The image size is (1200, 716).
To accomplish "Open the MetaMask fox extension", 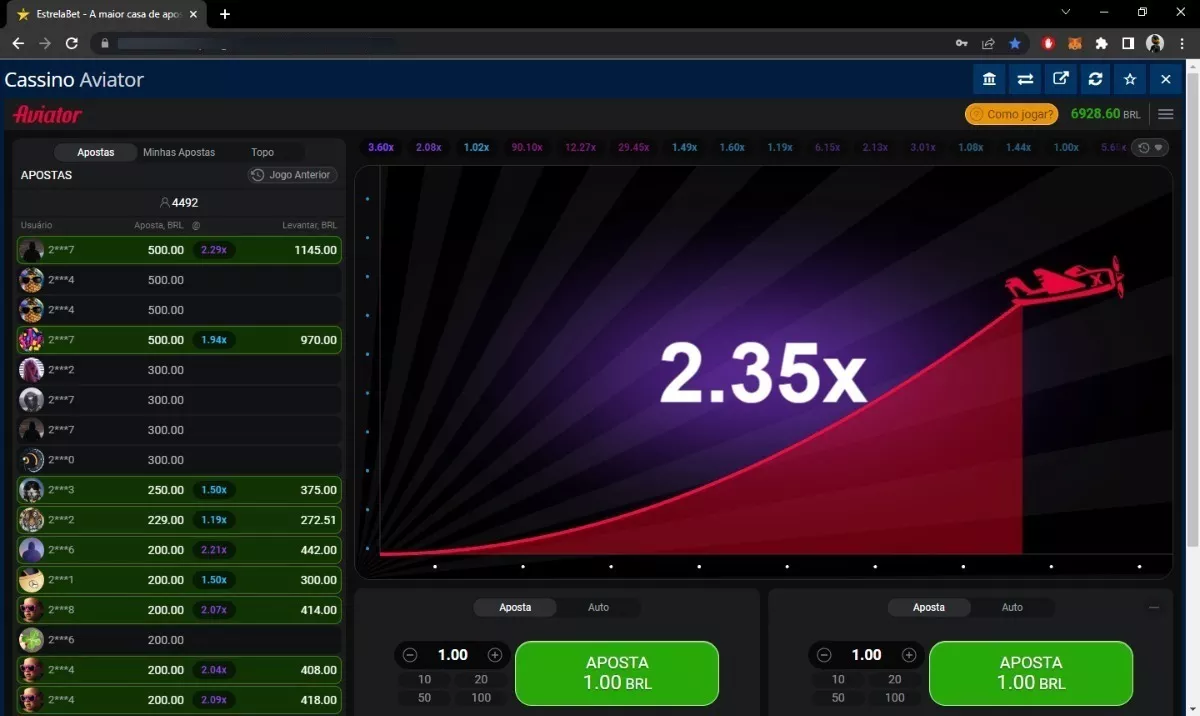I will coord(1075,43).
